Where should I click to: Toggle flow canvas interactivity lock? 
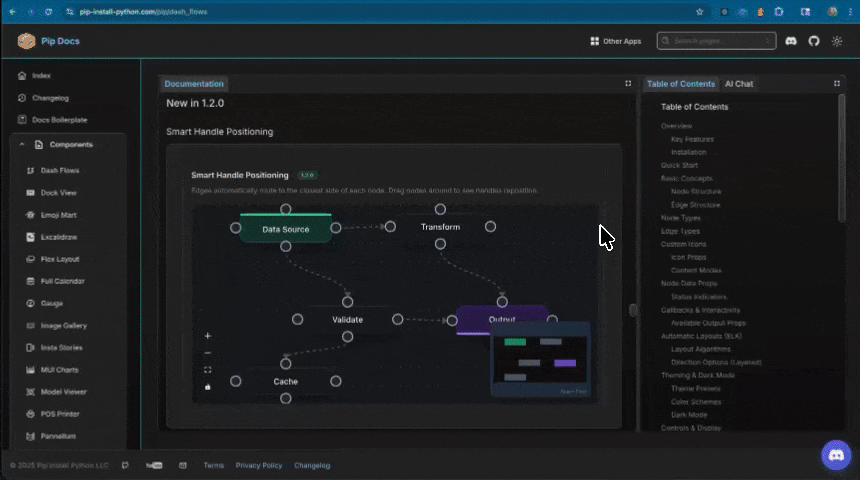click(207, 387)
